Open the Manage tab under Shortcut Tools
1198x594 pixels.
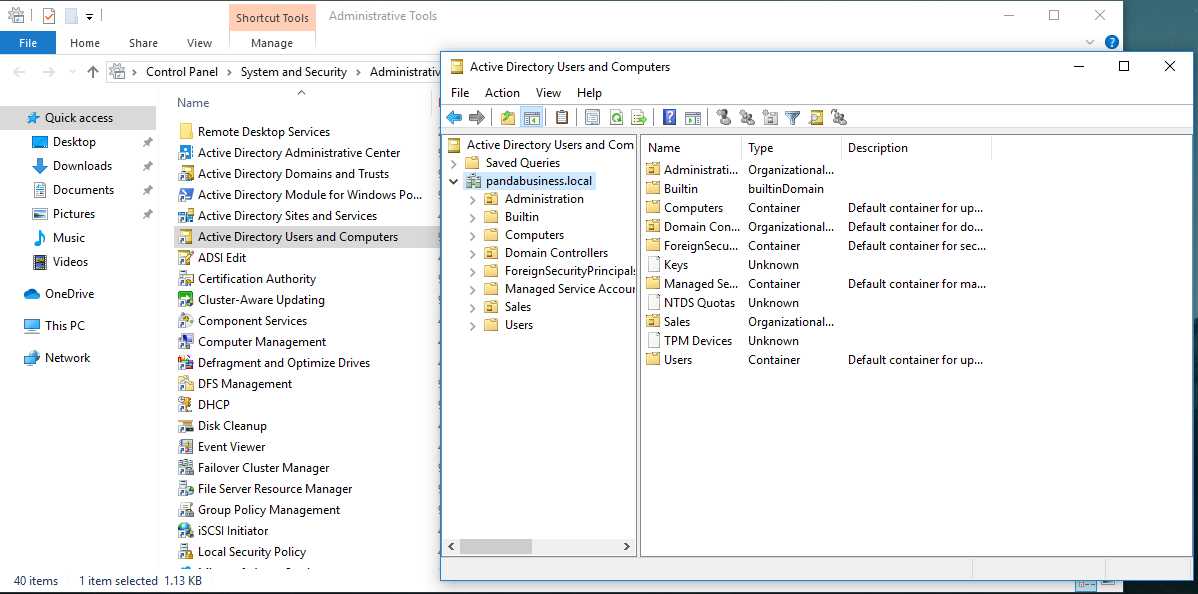coord(272,43)
